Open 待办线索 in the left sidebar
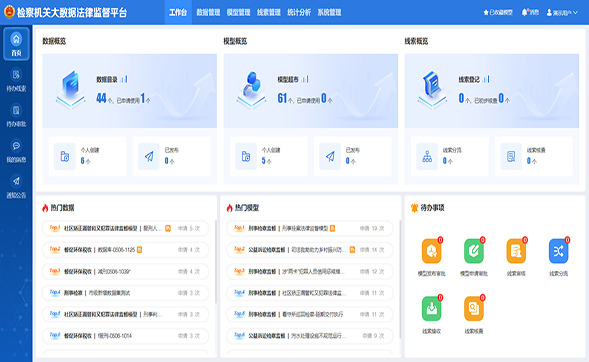 [x=16, y=80]
